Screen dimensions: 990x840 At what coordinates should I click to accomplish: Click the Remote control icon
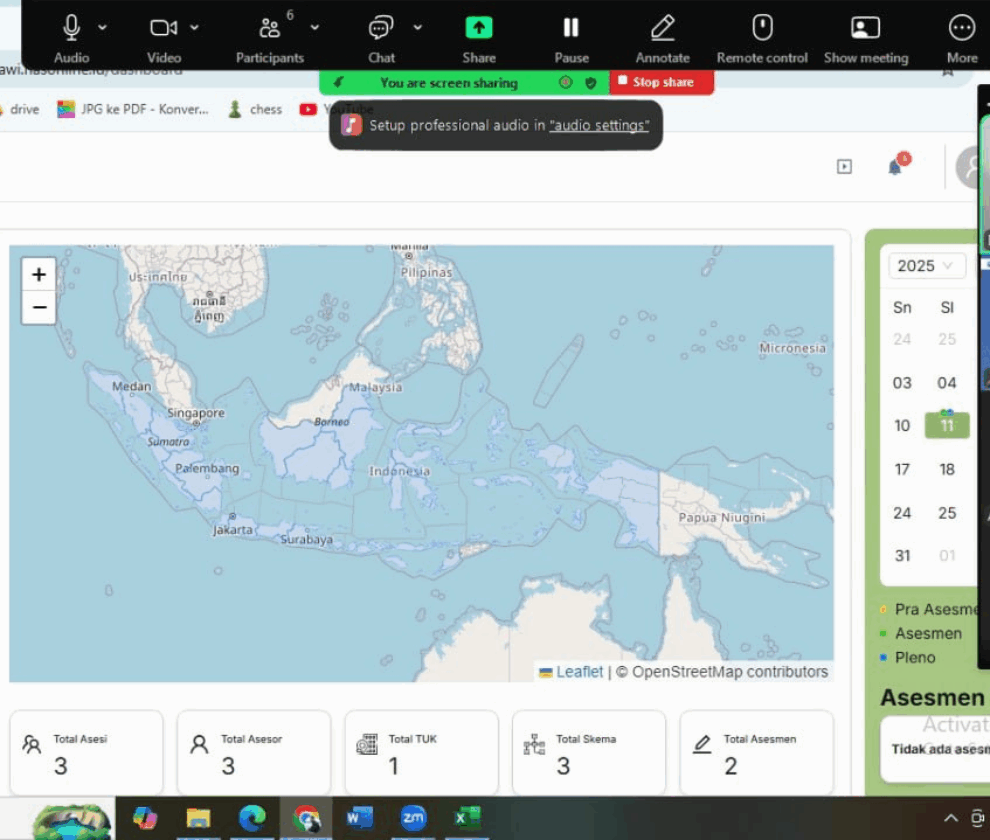click(762, 28)
